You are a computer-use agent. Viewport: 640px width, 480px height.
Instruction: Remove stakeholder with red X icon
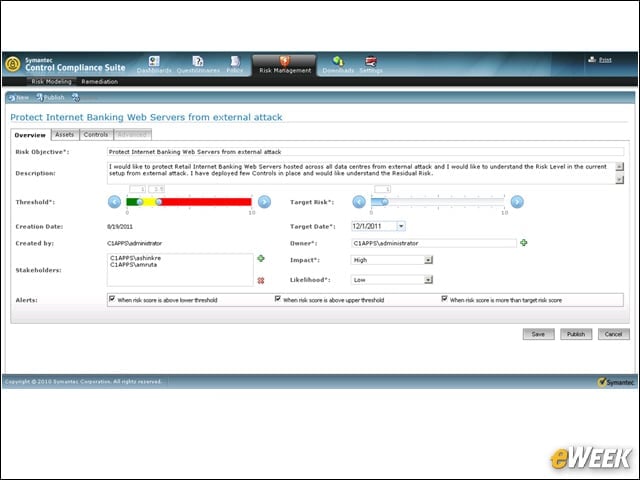tap(261, 280)
